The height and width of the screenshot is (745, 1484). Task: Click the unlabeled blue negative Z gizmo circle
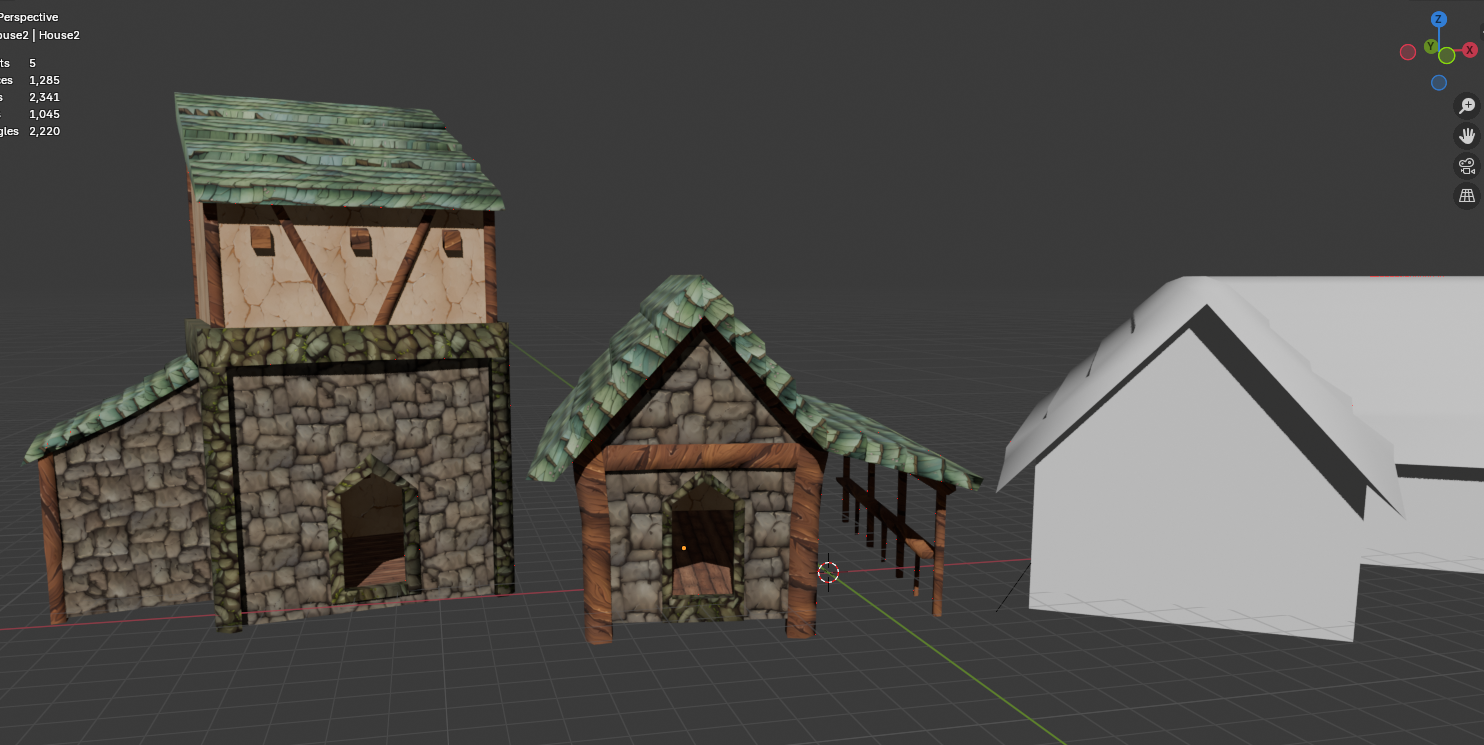(1438, 83)
